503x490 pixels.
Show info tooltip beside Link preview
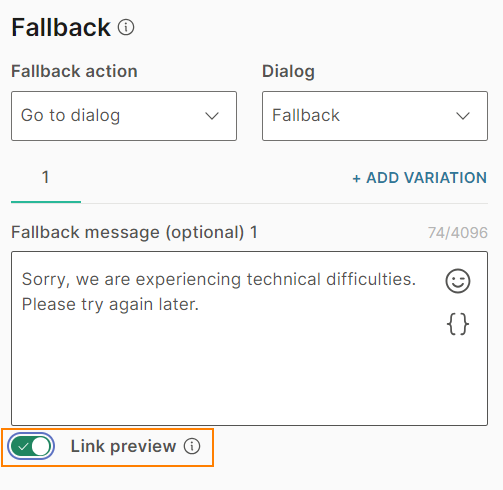192,446
